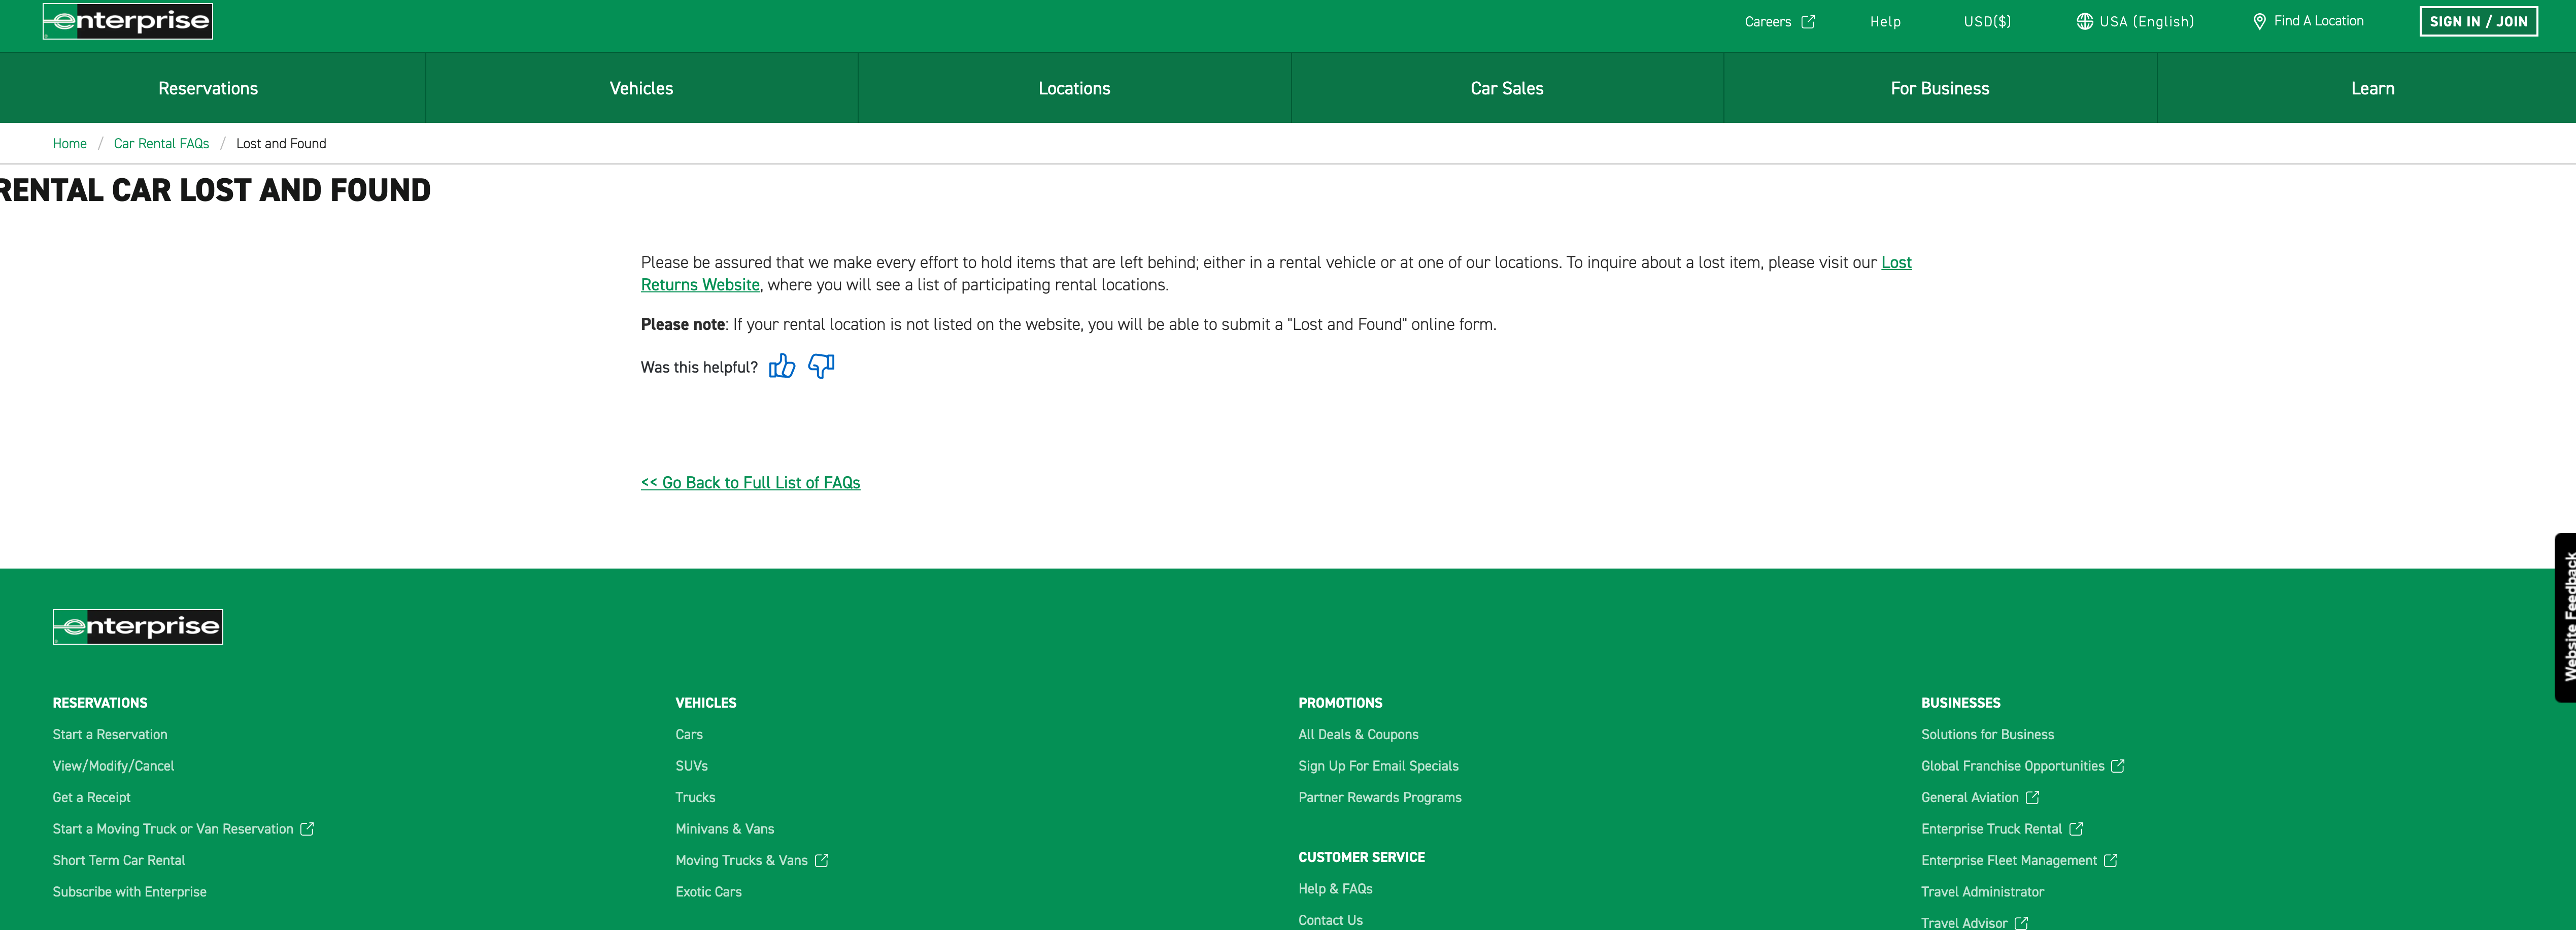Click Cars link under Vehicles
2576x930 pixels.
(x=689, y=734)
